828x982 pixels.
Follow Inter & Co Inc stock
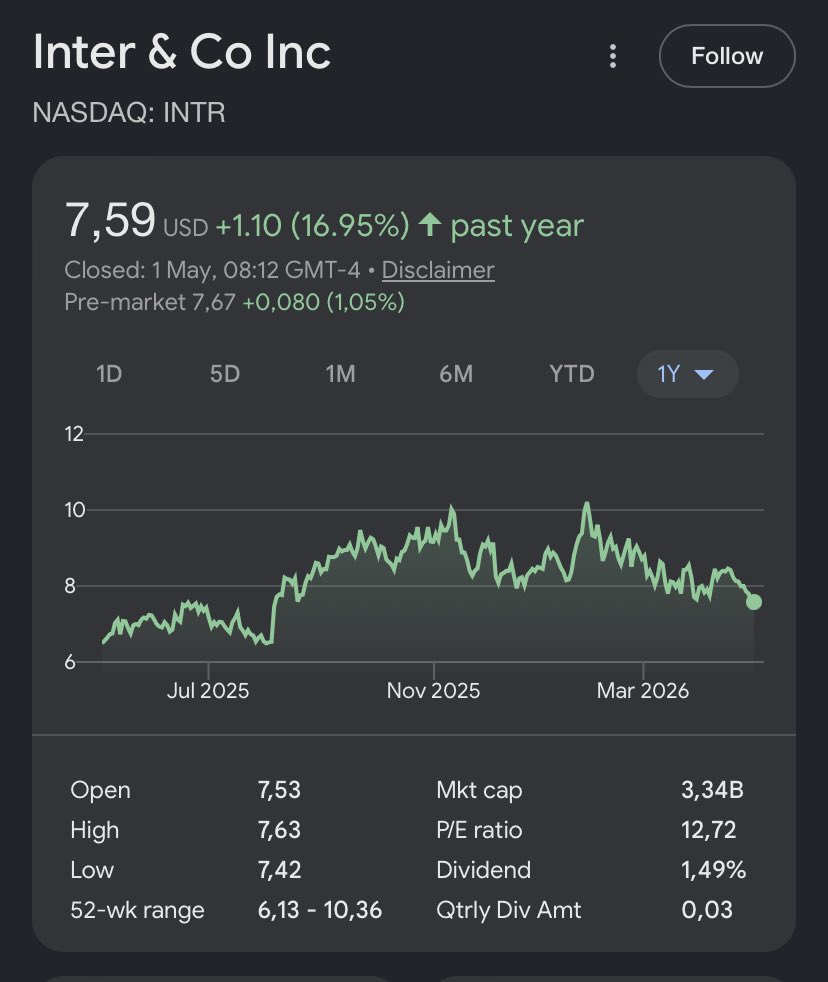click(727, 56)
